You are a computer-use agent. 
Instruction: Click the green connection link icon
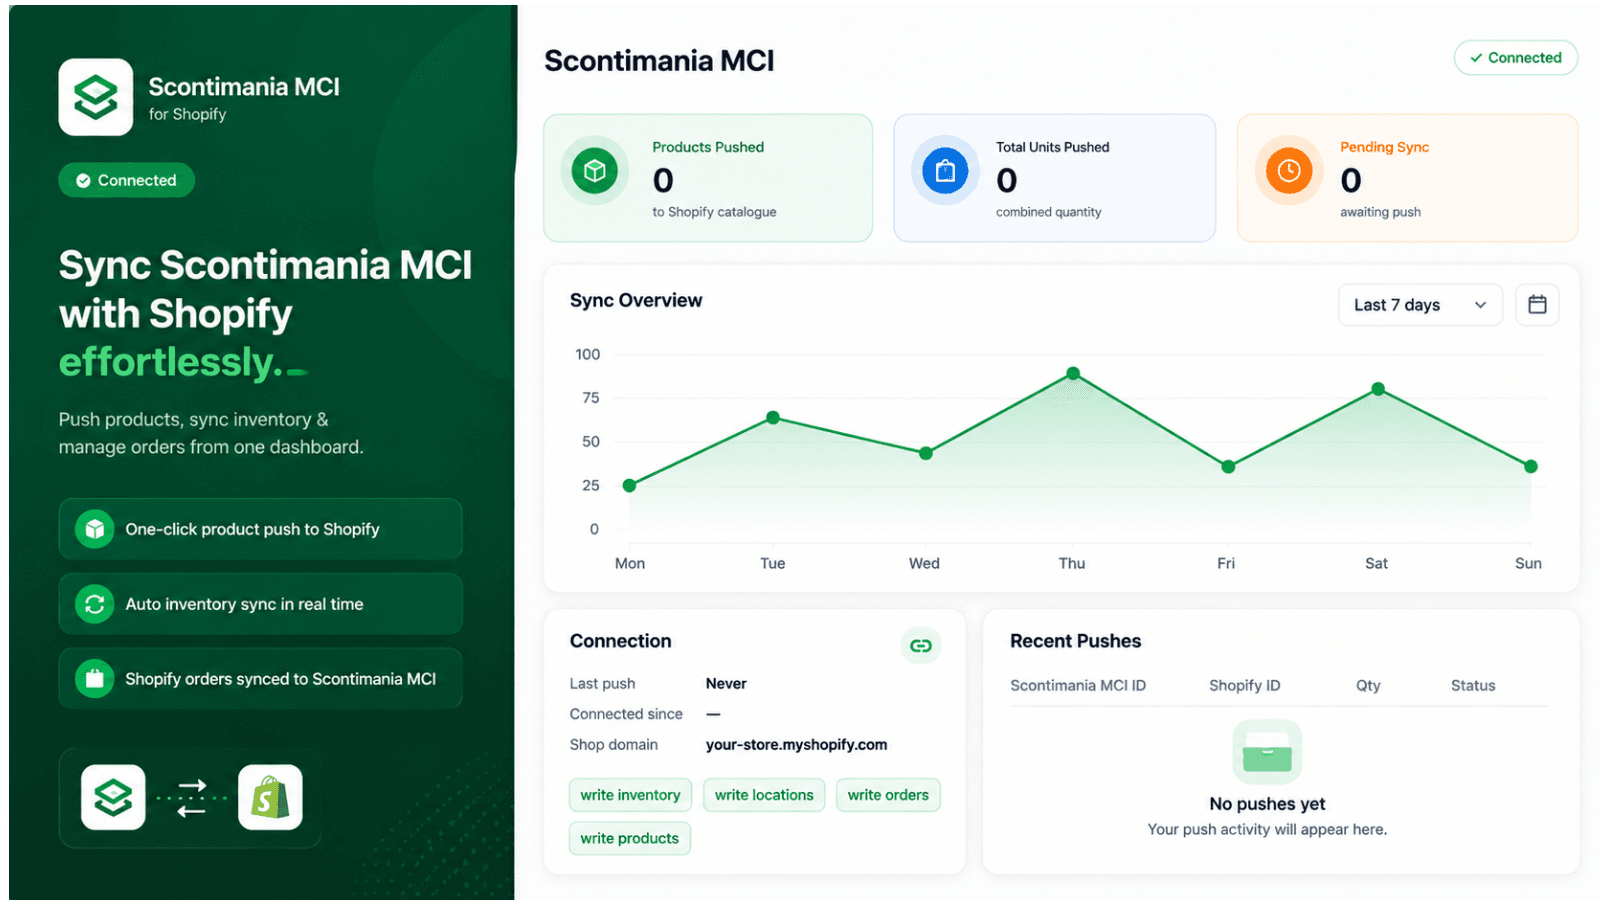coord(921,646)
